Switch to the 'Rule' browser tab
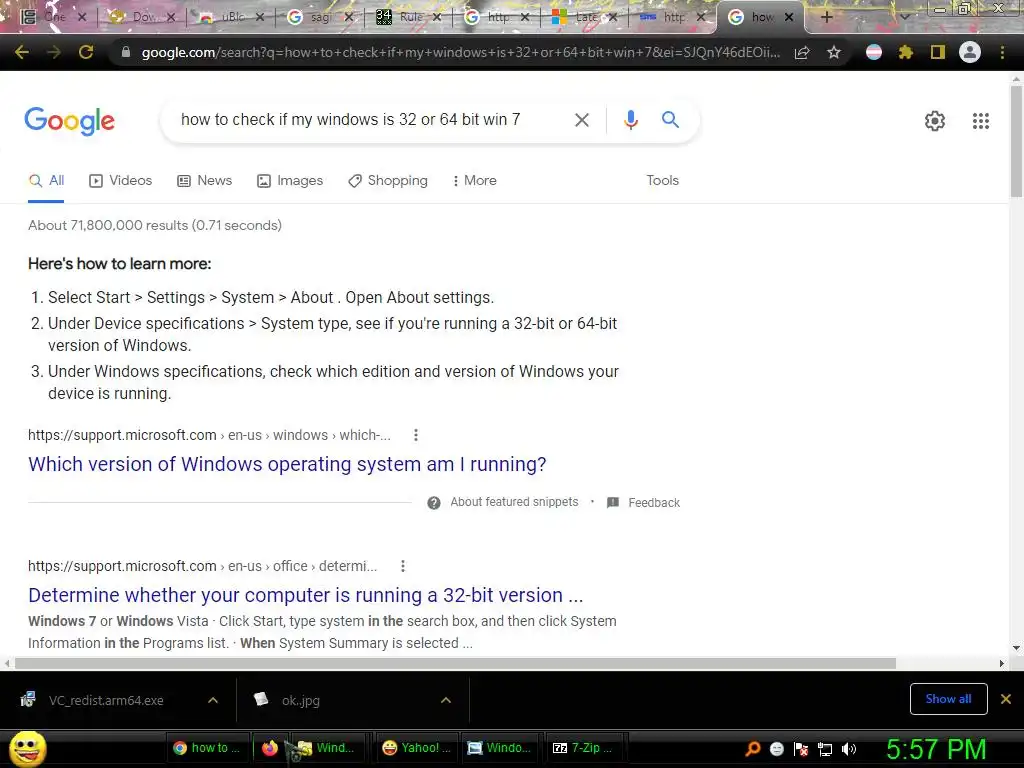The width and height of the screenshot is (1024, 768). pos(409,17)
